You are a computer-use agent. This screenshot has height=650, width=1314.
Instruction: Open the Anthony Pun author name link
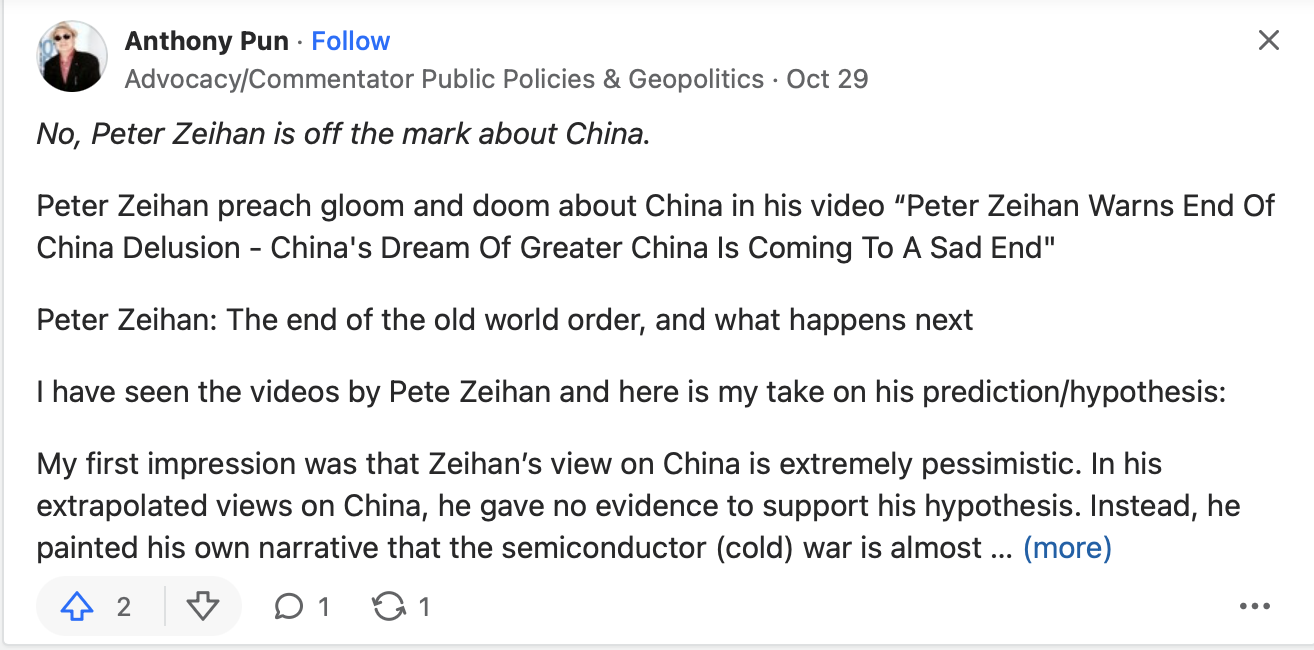pos(207,41)
